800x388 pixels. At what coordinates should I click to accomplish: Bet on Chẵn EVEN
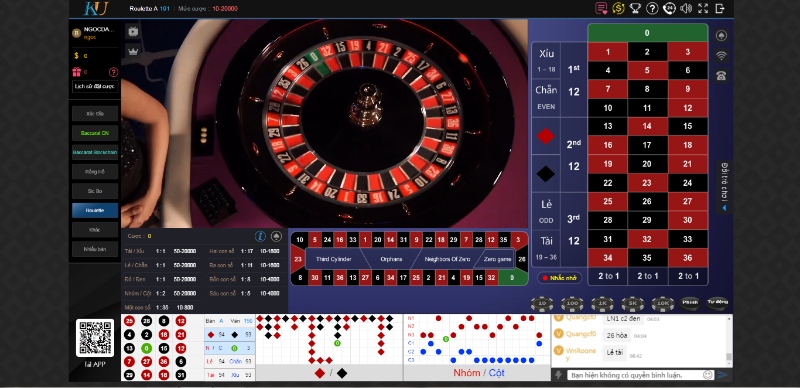[546, 98]
